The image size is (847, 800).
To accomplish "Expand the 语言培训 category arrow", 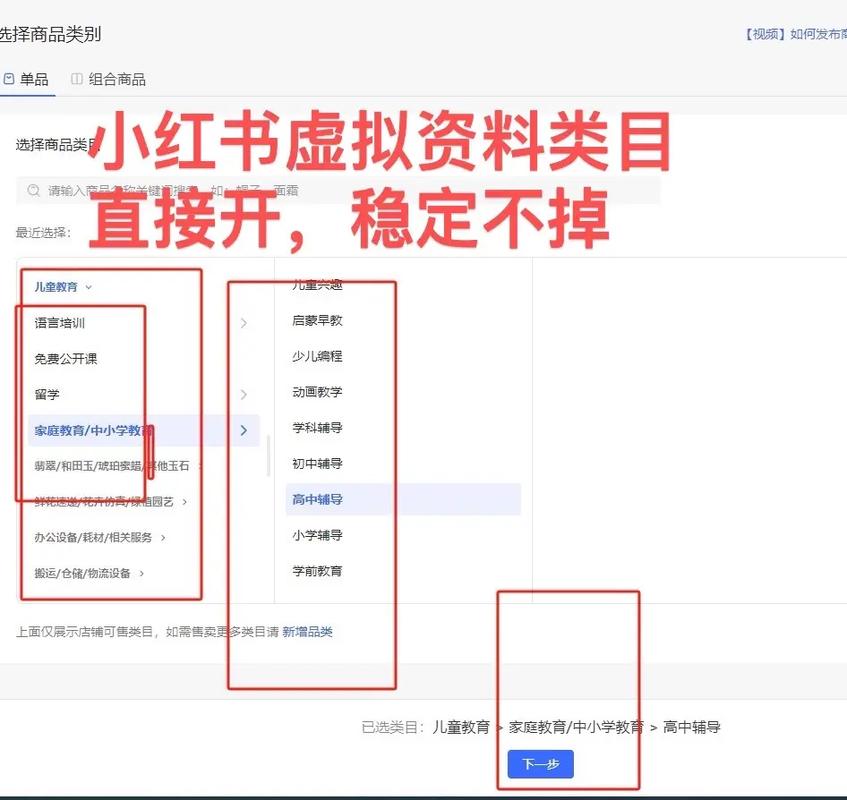I will (x=244, y=323).
